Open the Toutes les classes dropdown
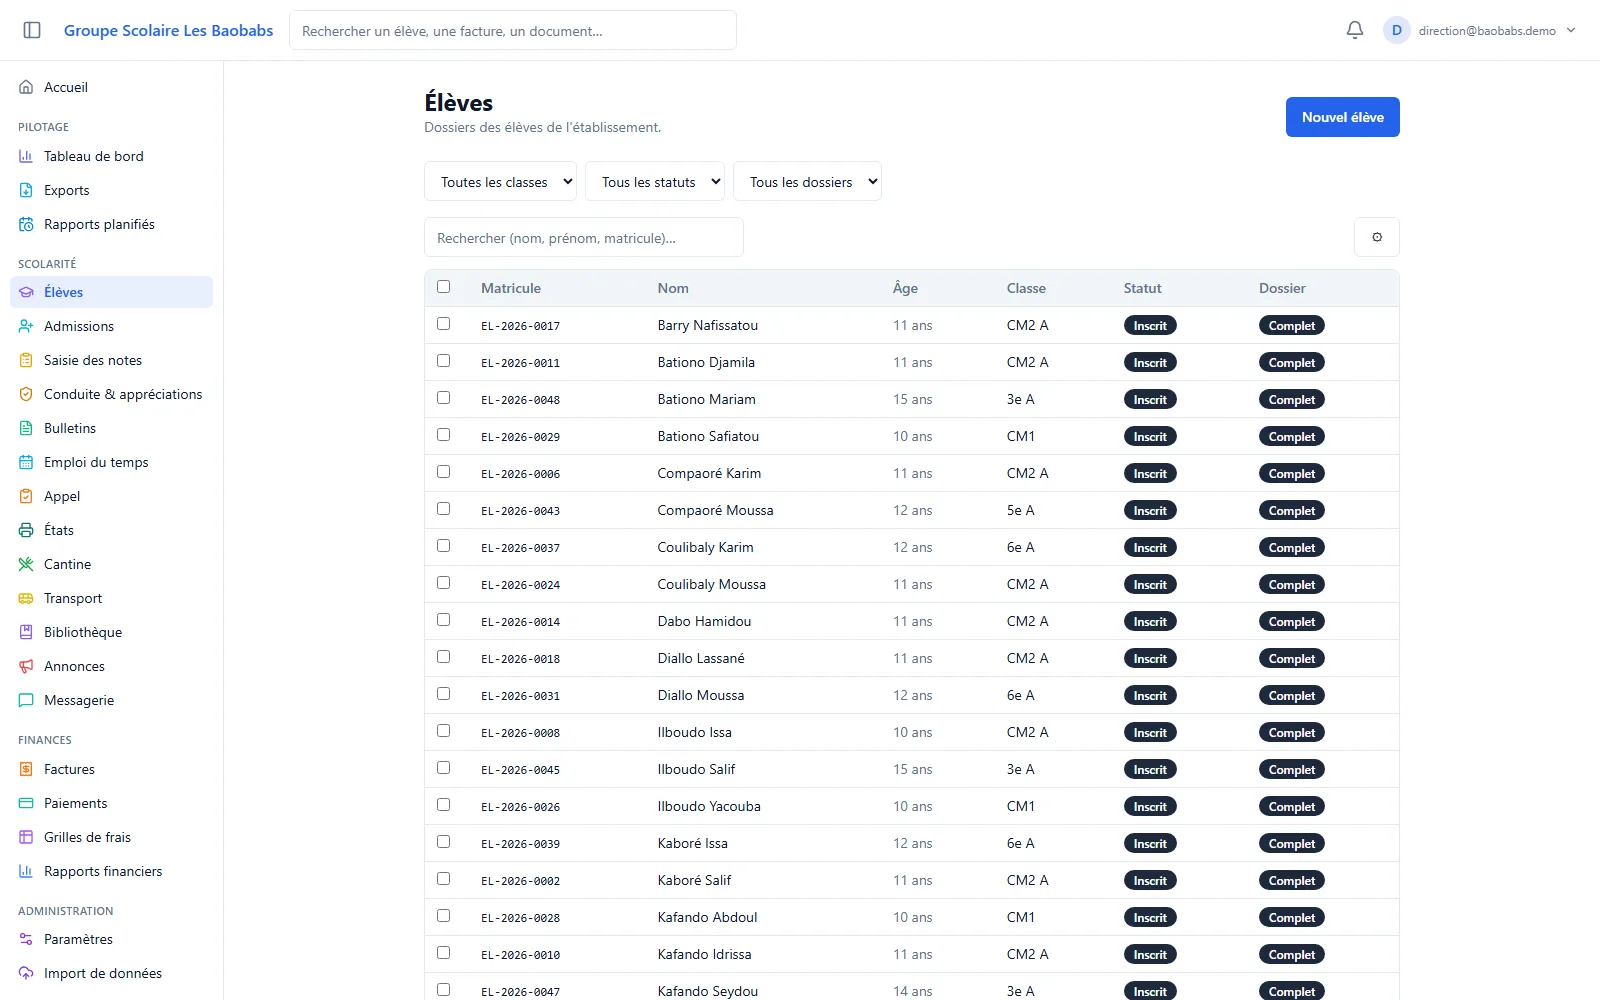 click(500, 181)
